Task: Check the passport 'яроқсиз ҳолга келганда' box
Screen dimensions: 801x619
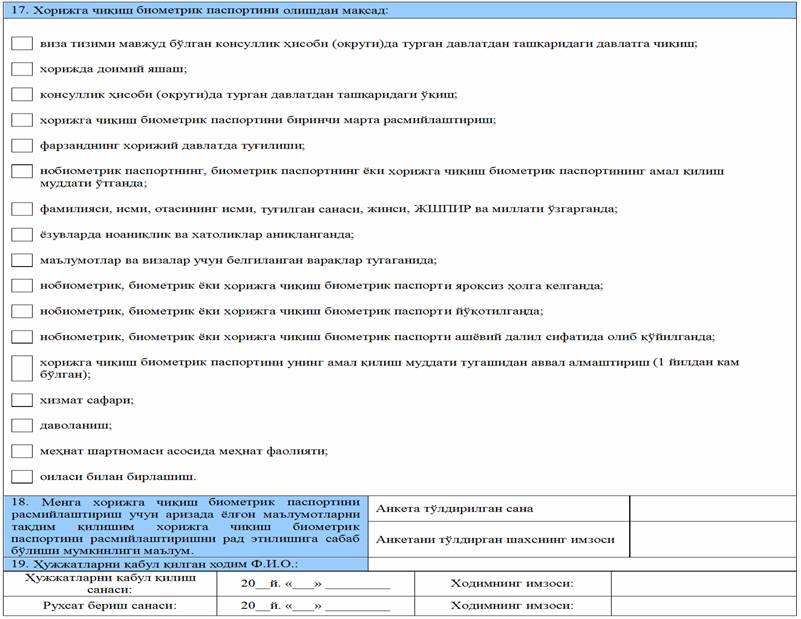Action: point(22,286)
